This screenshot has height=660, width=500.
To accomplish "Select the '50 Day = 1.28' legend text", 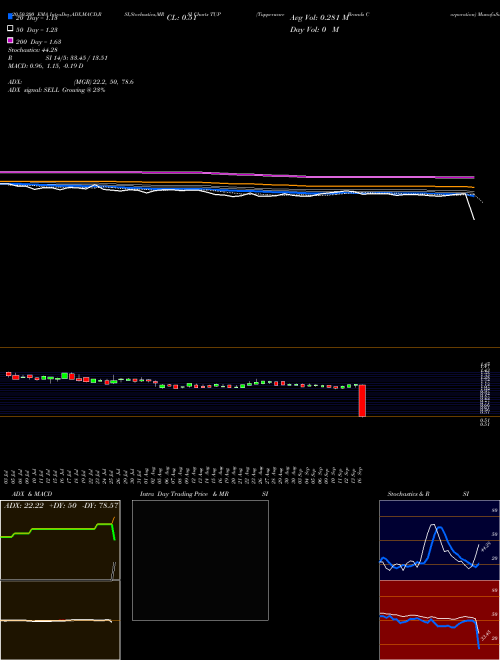I will (x=37, y=30).
